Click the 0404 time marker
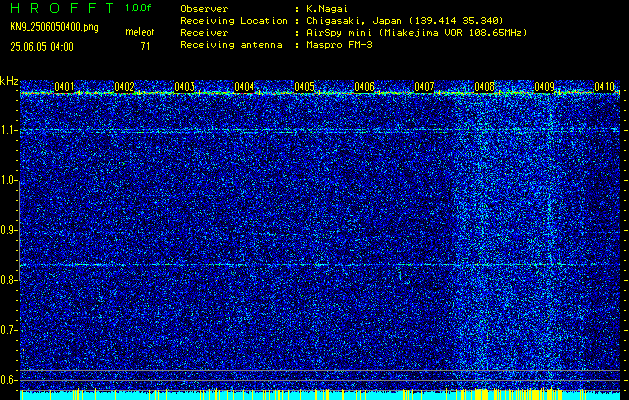The image size is (629, 400). pos(244,87)
